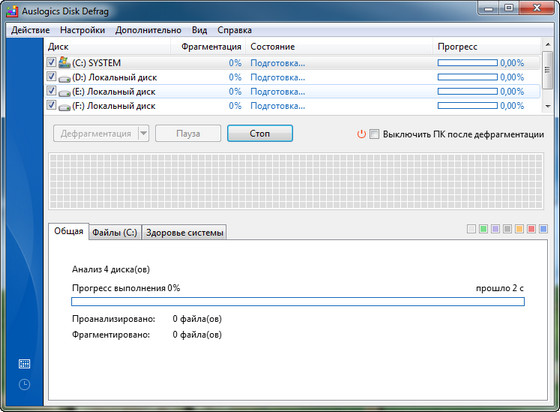Click the (C:) SYSTEM progress bar
This screenshot has width=560, height=412.
468,63
